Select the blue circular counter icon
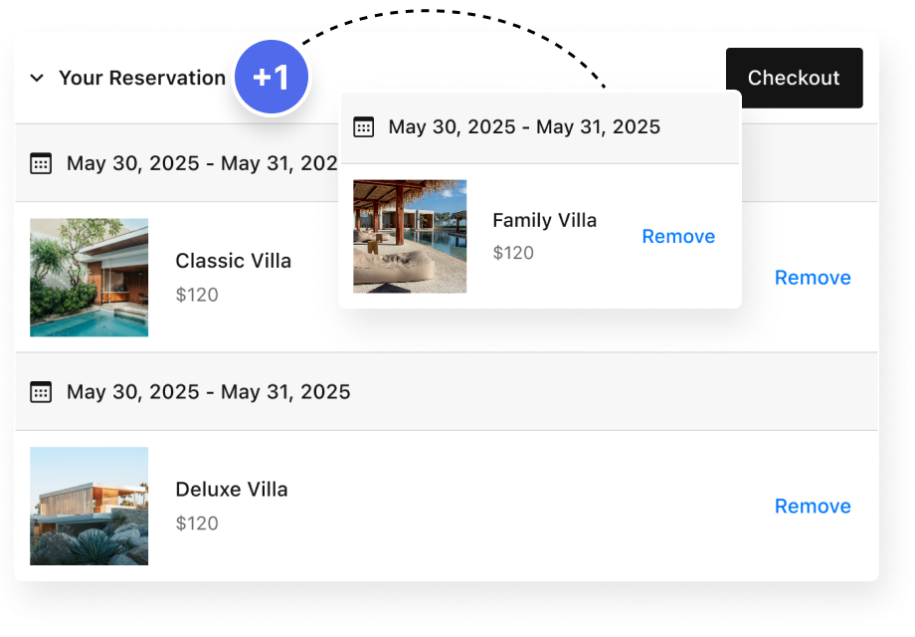 click(x=271, y=76)
